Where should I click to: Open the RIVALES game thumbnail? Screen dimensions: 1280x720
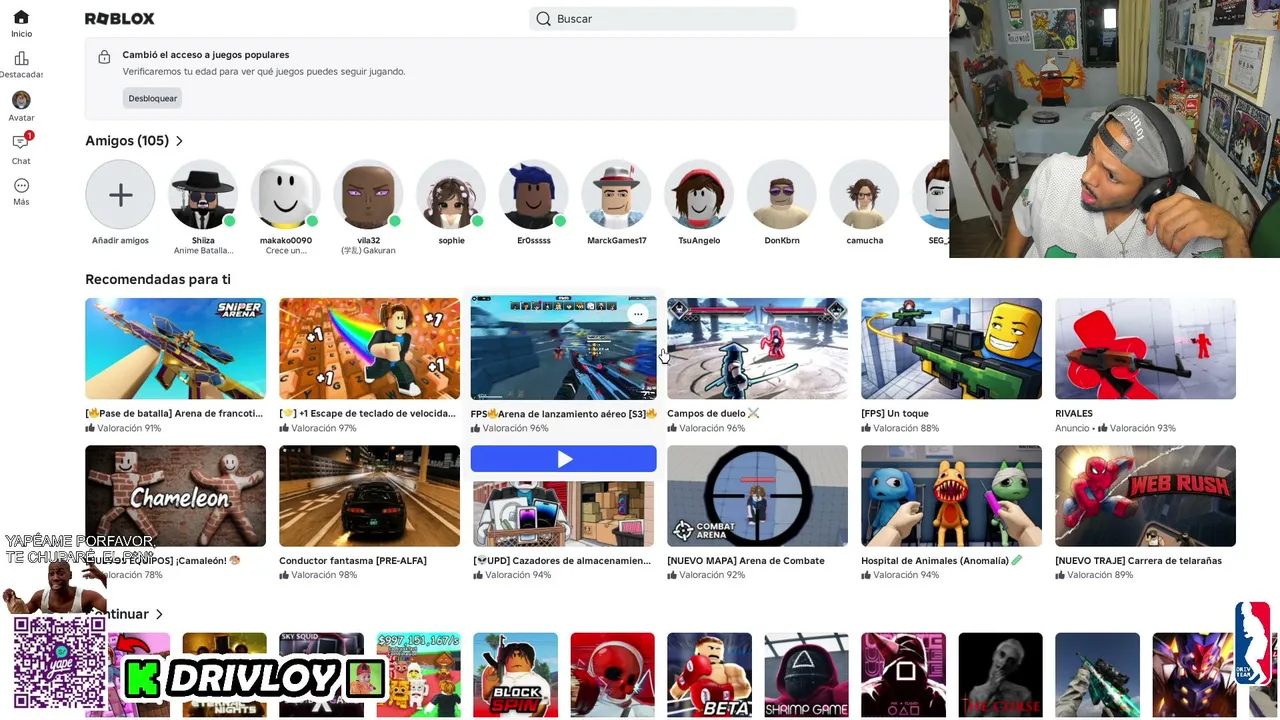[x=1145, y=349]
